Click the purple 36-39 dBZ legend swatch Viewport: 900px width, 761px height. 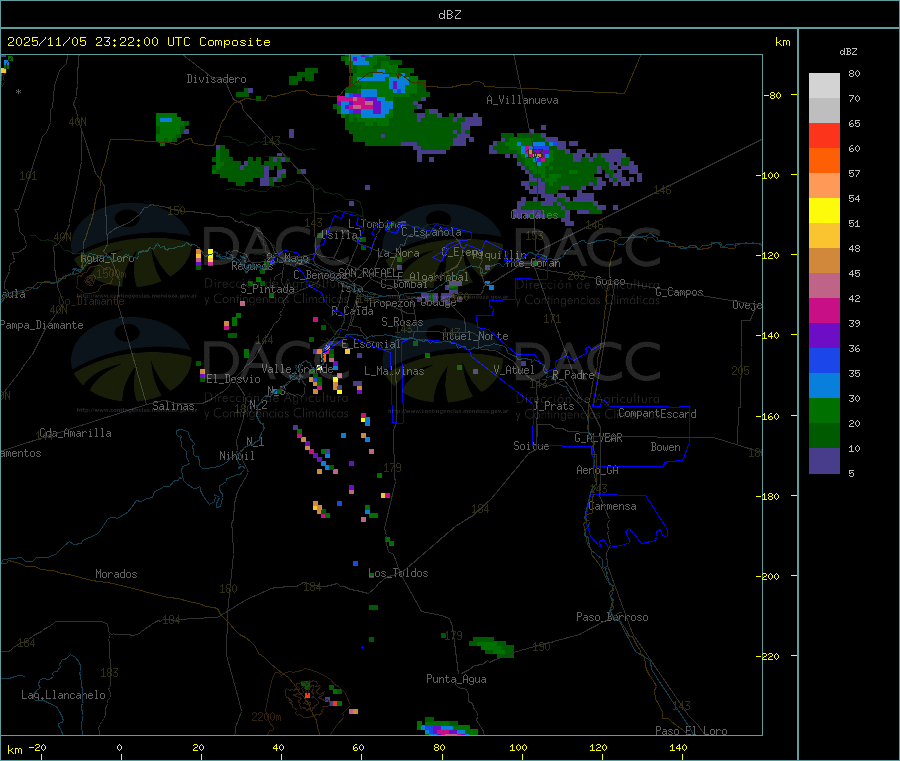(824, 336)
